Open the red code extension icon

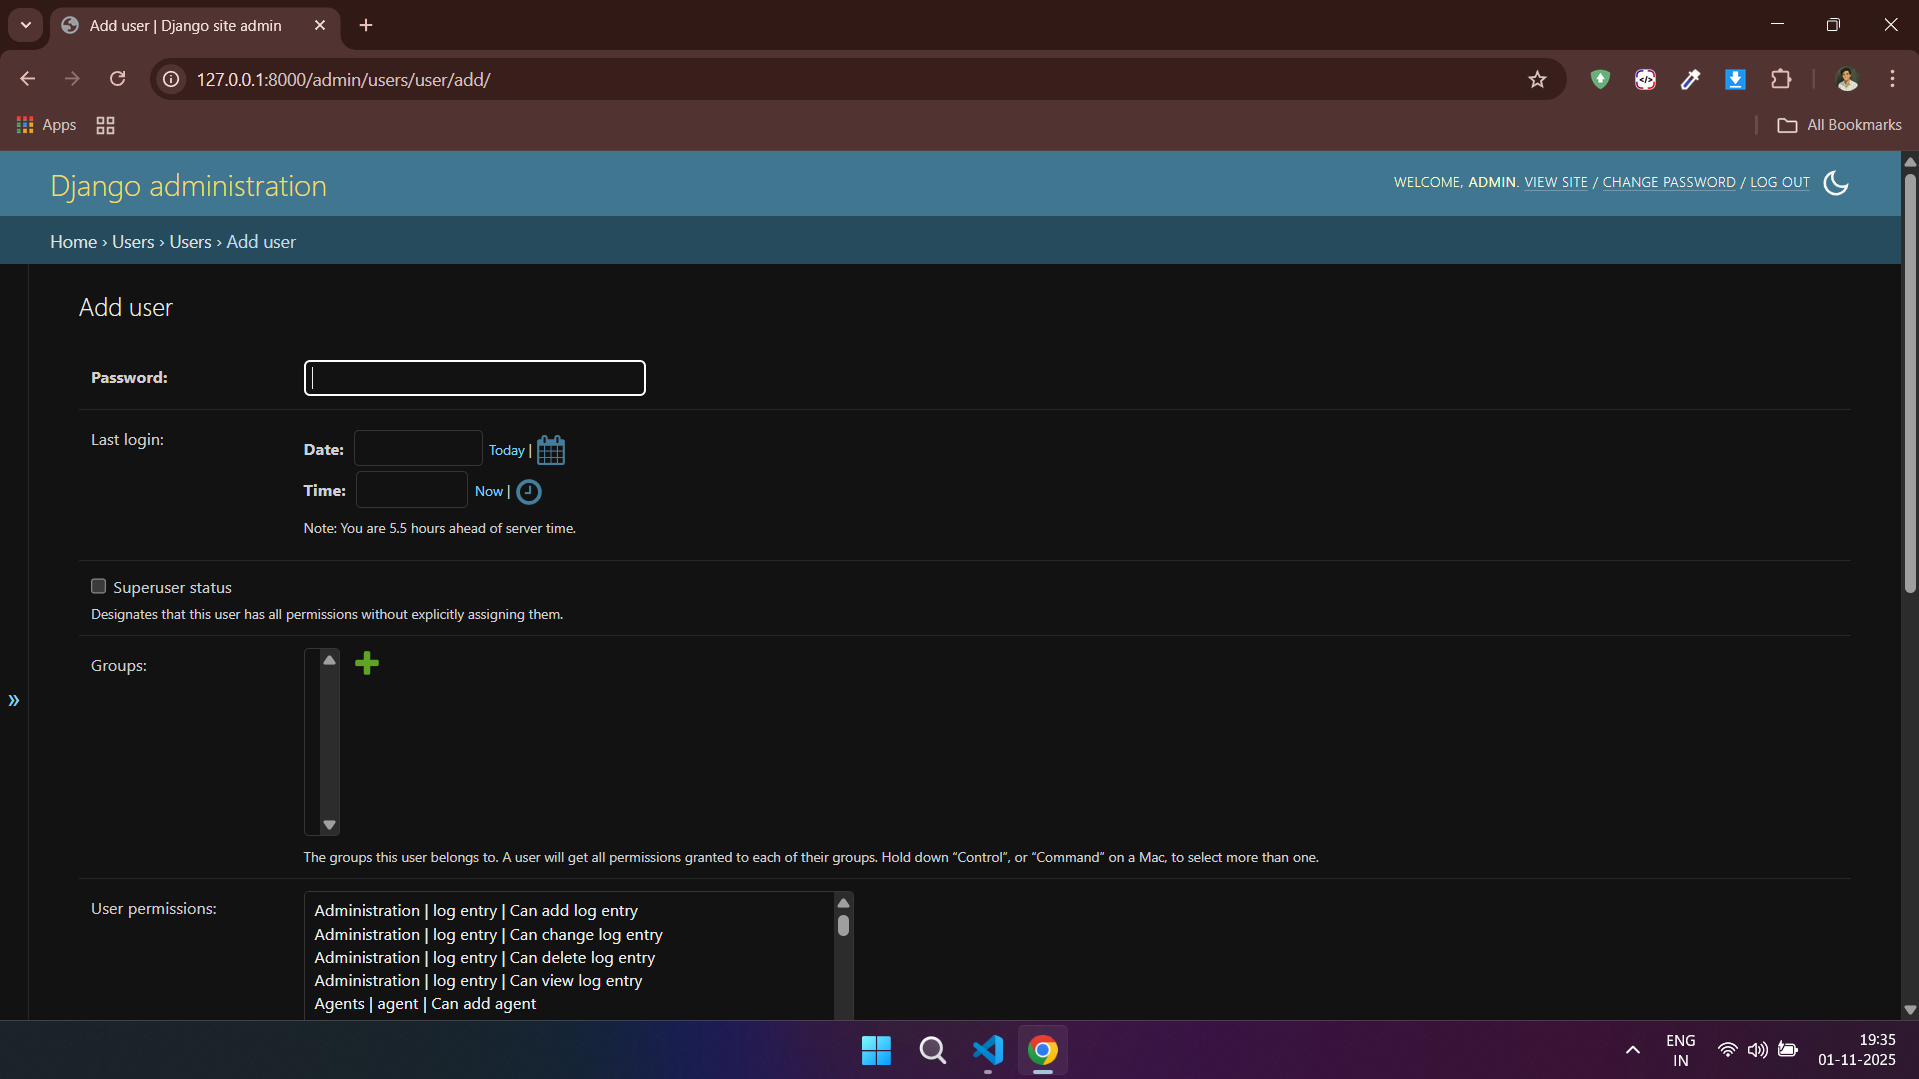(1645, 79)
